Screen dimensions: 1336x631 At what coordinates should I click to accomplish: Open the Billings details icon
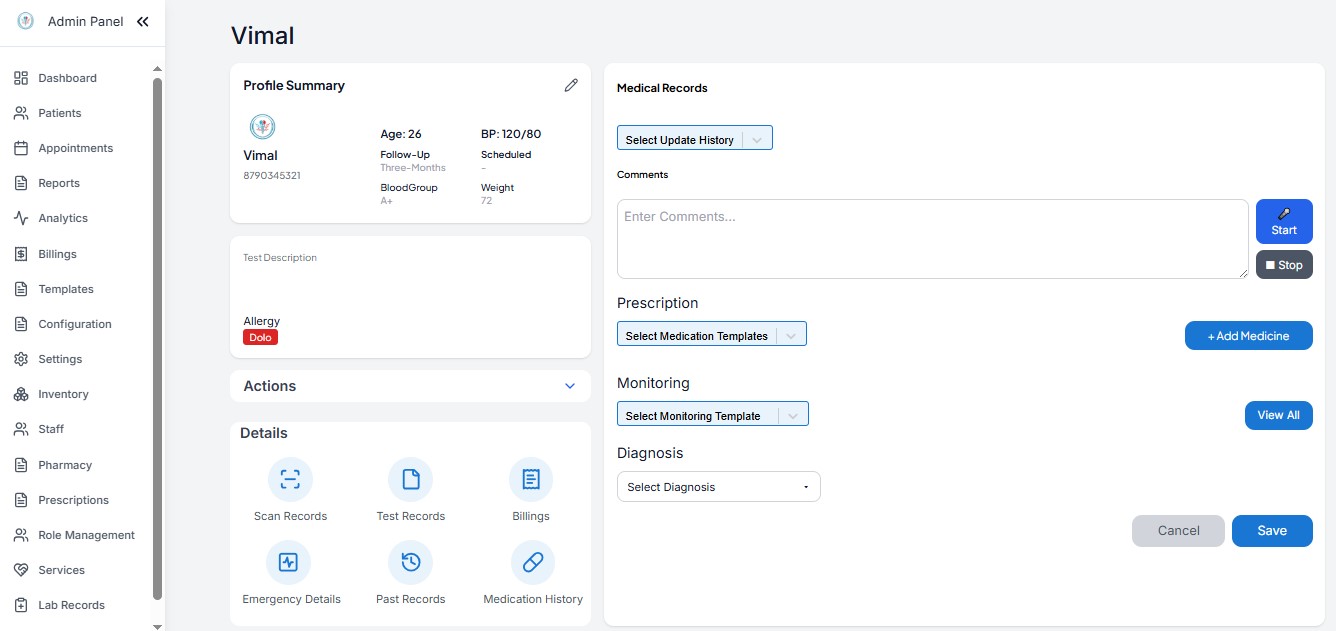(x=531, y=480)
